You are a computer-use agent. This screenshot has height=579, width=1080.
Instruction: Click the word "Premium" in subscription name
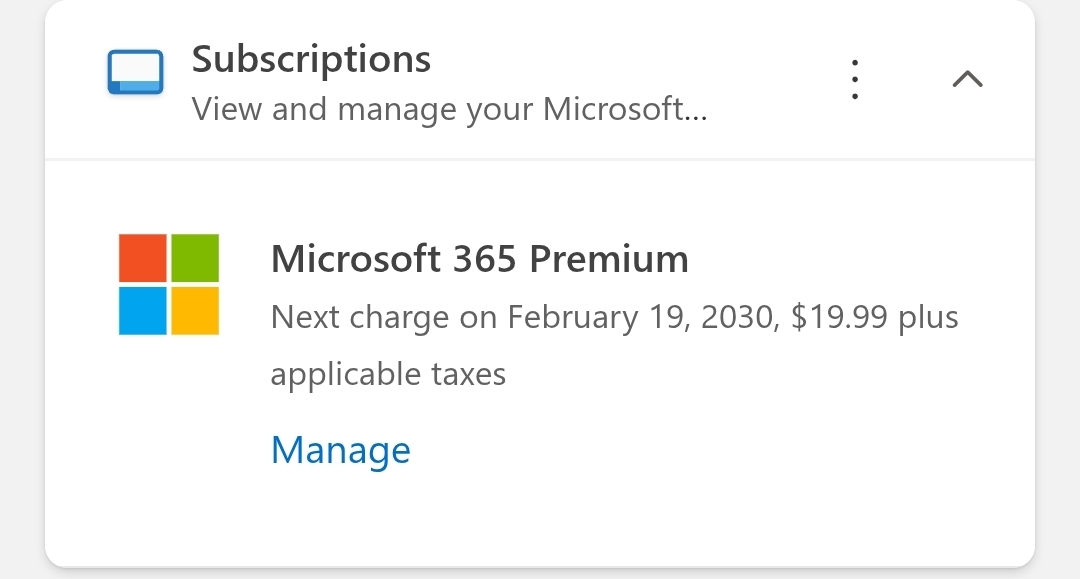pos(608,259)
